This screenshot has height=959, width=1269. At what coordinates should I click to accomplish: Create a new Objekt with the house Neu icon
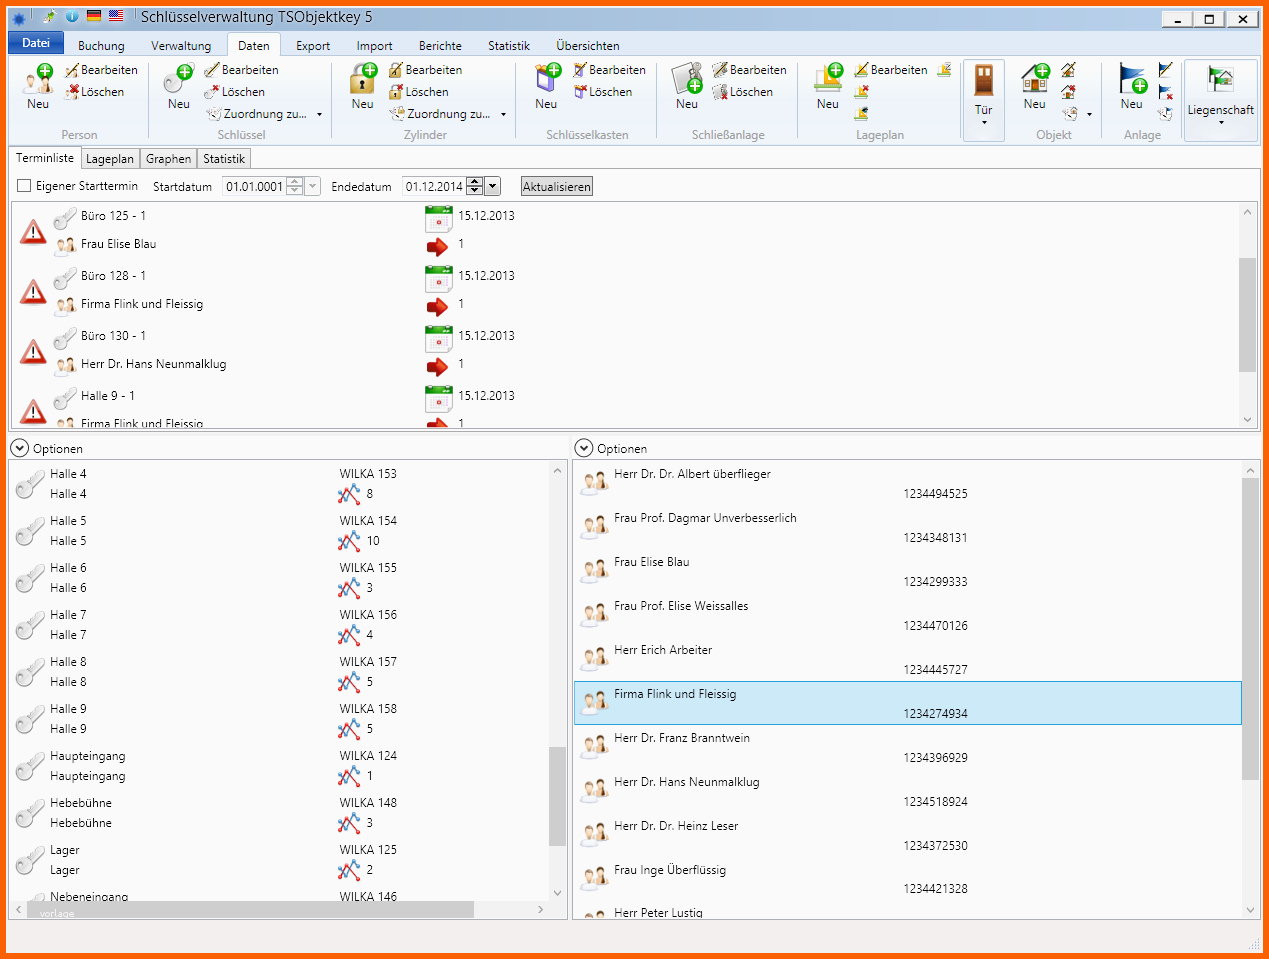point(1035,86)
